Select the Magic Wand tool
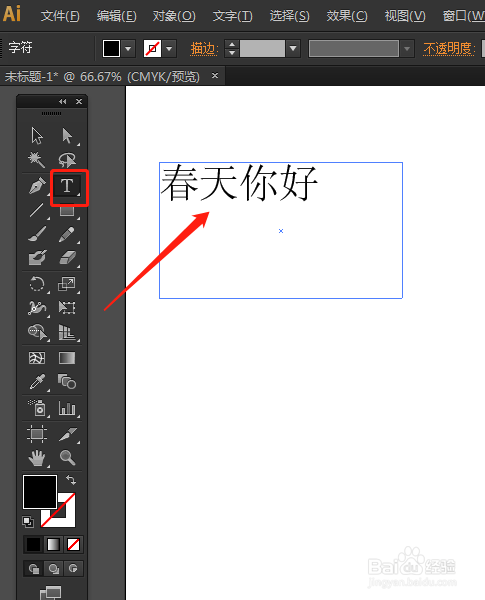Image resolution: width=485 pixels, height=600 pixels. [x=37, y=160]
